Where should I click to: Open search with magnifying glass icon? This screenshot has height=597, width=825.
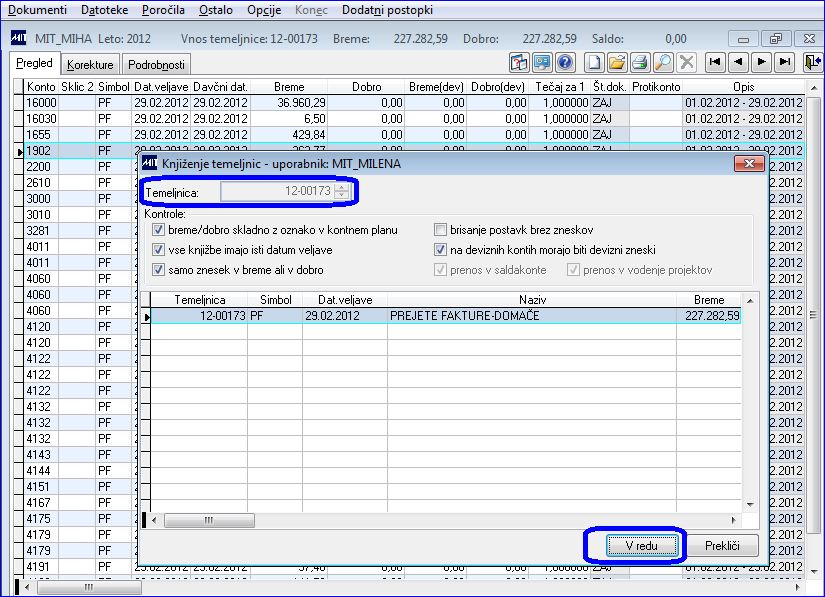pyautogui.click(x=663, y=63)
